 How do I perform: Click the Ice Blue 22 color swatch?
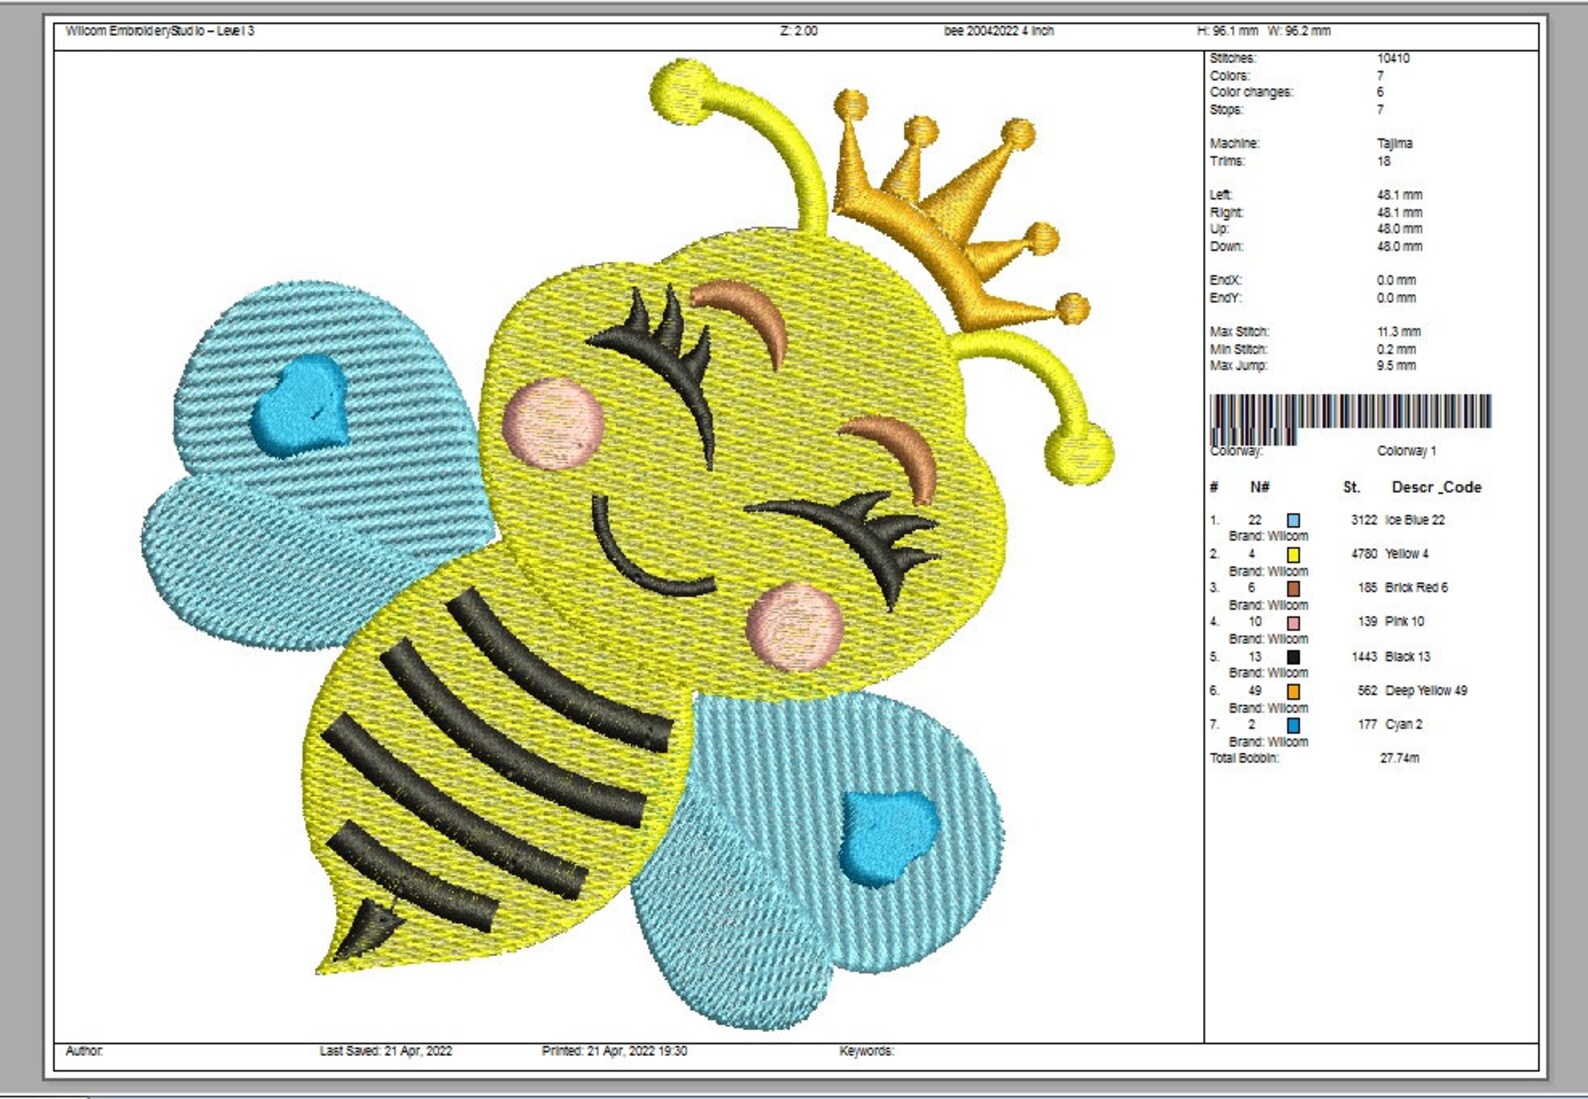coord(1293,520)
